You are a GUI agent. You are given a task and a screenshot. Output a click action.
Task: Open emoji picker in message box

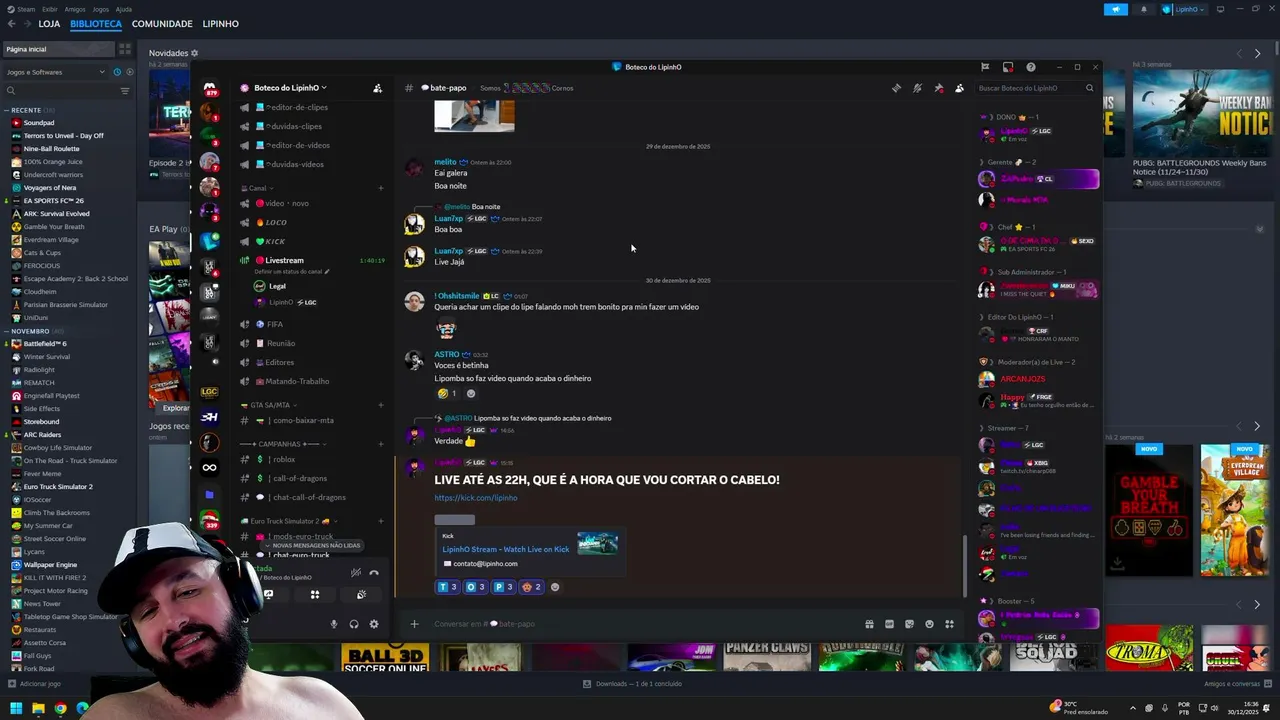tap(929, 624)
